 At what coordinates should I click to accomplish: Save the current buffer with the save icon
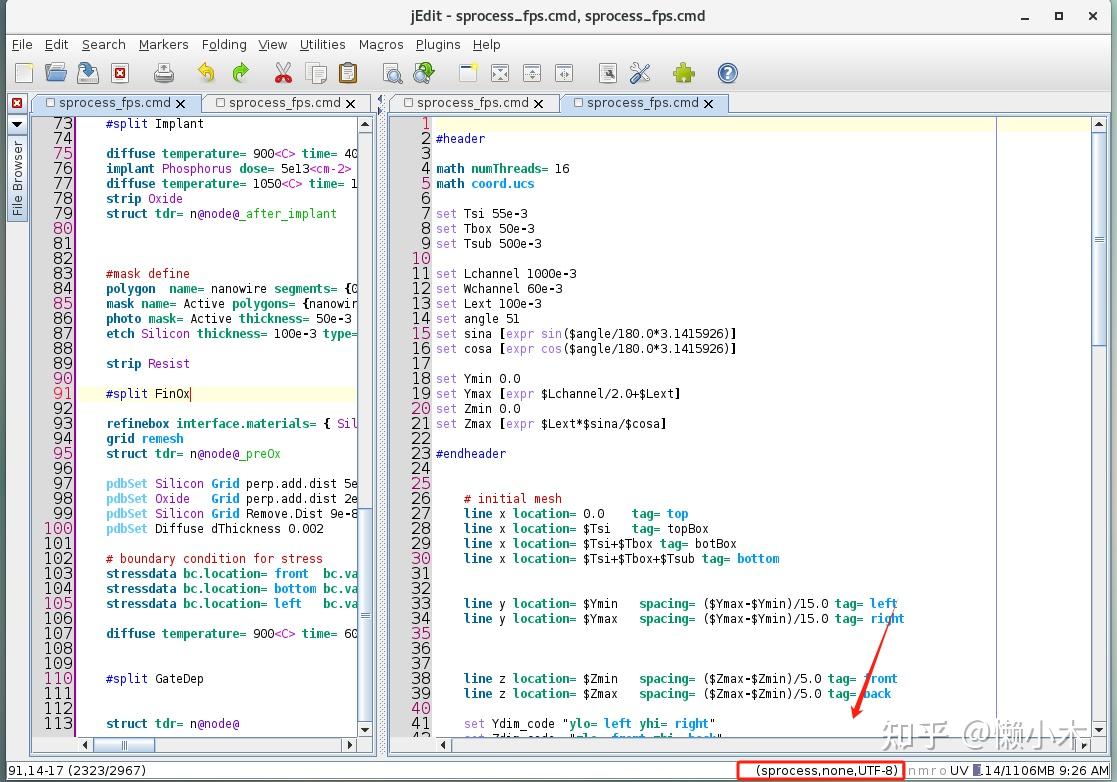[88, 73]
